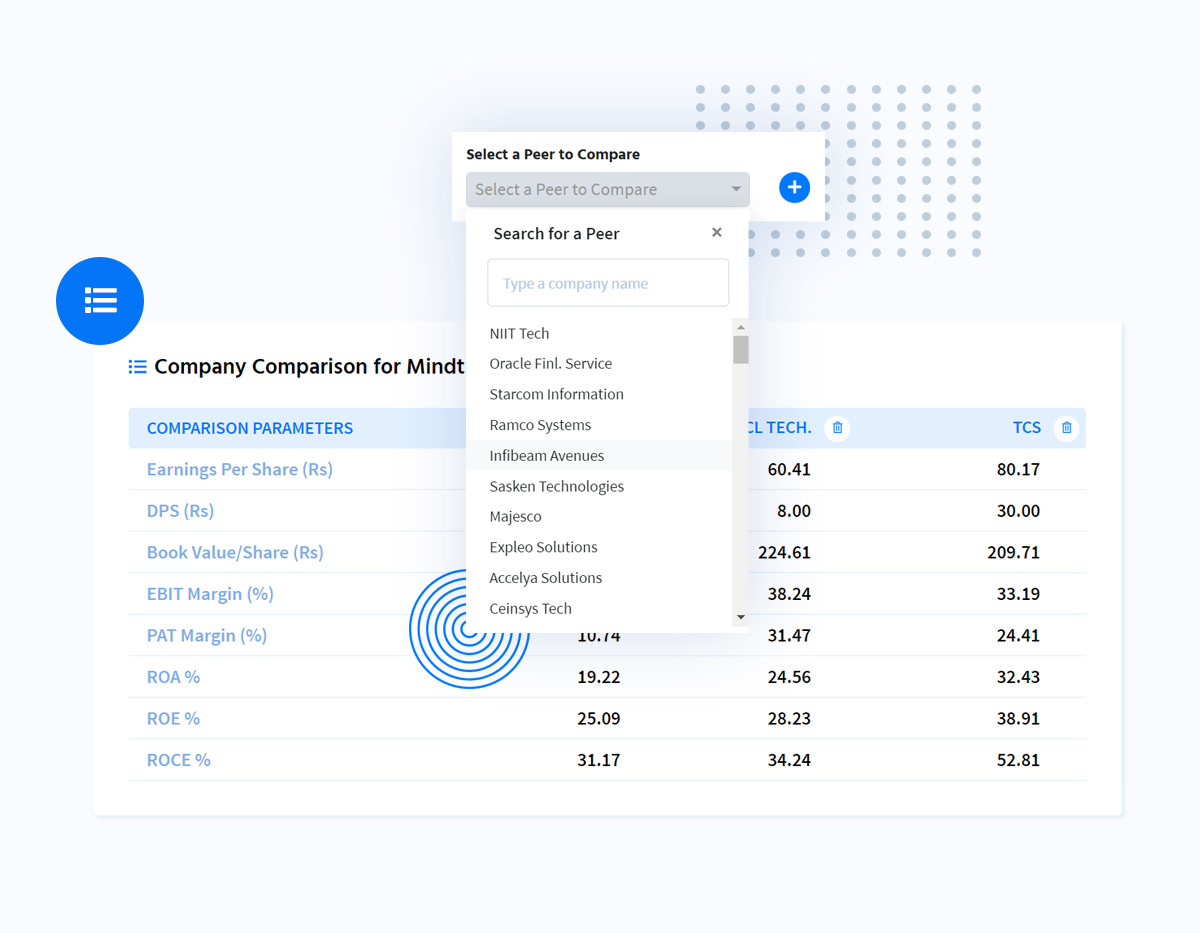Click the Book Value/Share (Rs) parameter
The width and height of the screenshot is (1200, 933).
tap(235, 552)
